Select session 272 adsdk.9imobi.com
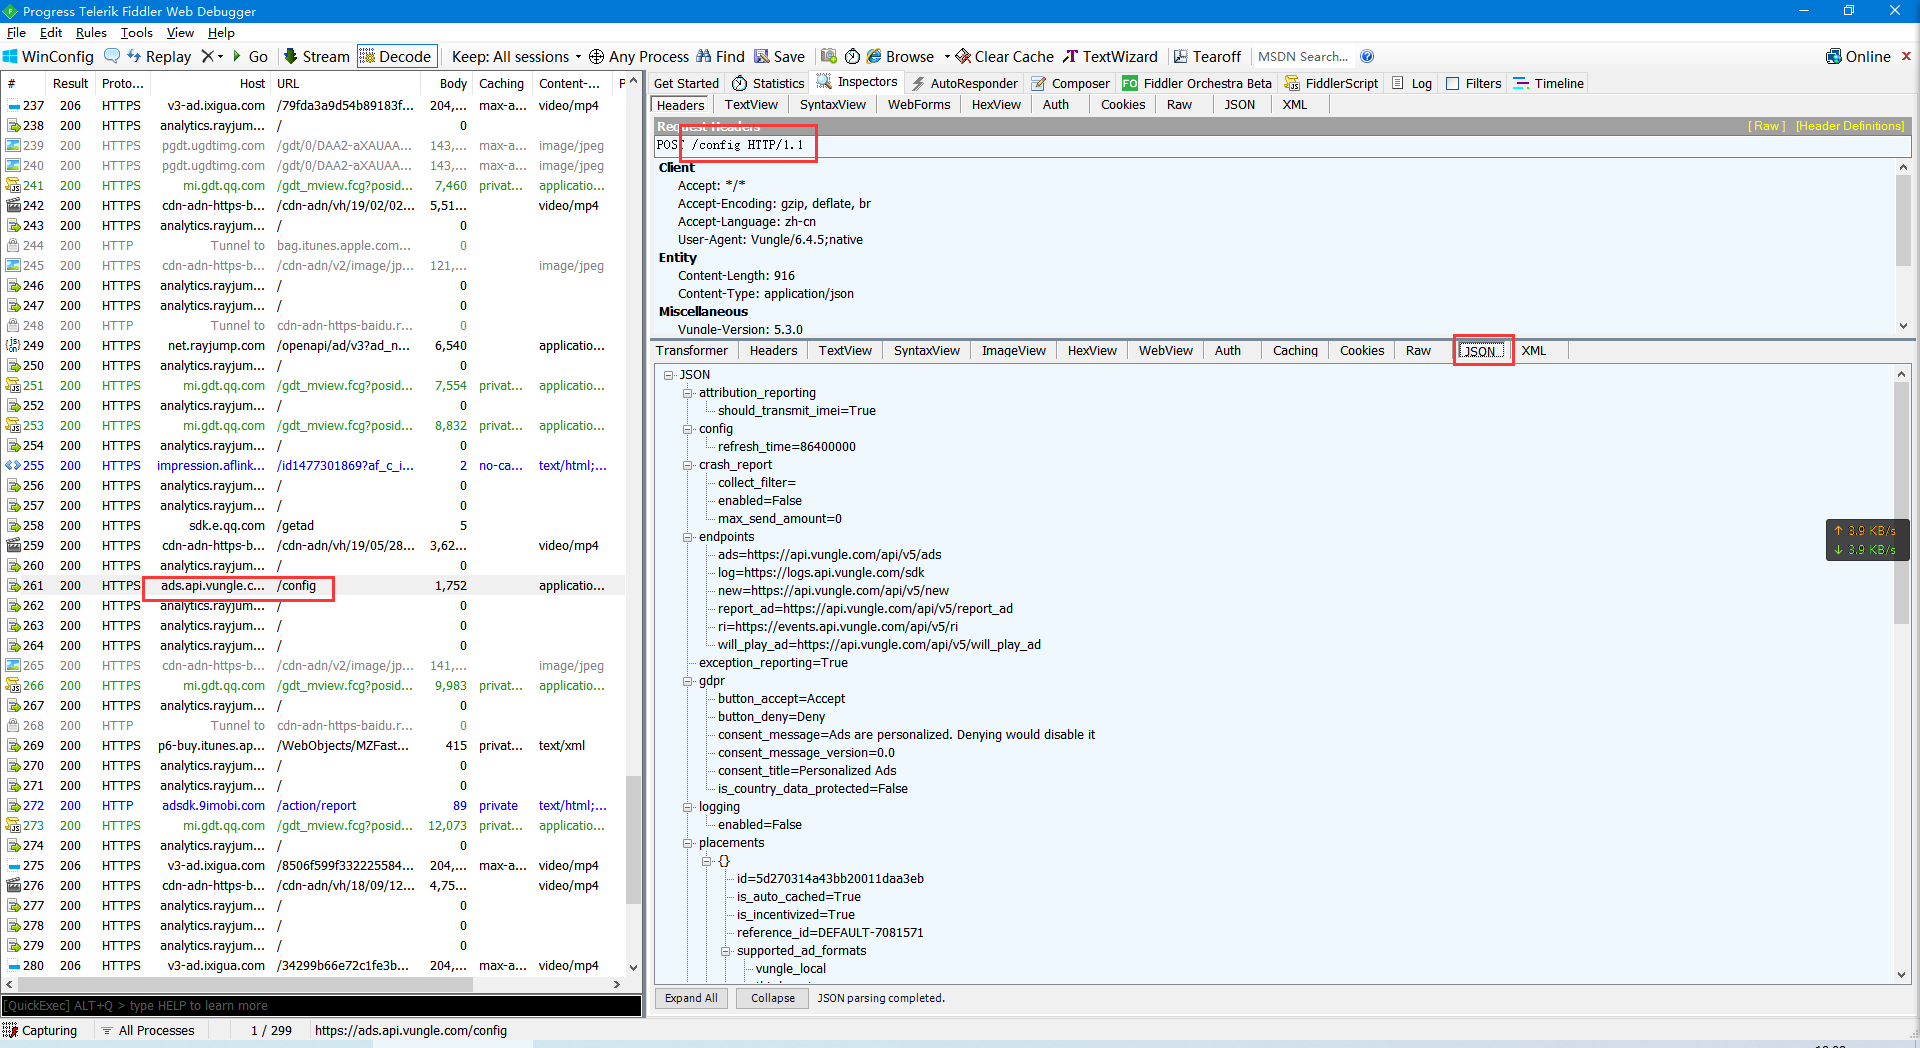1920x1048 pixels. [x=315, y=806]
